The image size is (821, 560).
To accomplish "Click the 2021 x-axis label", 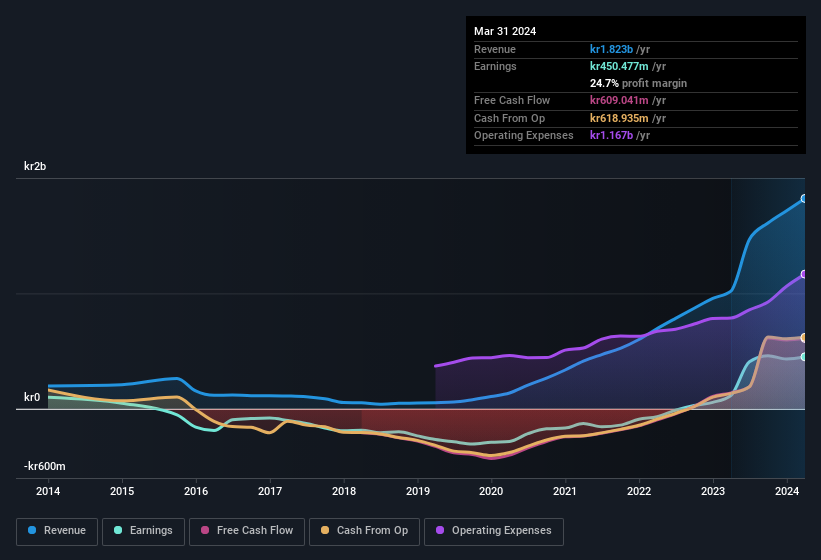I will point(565,491).
